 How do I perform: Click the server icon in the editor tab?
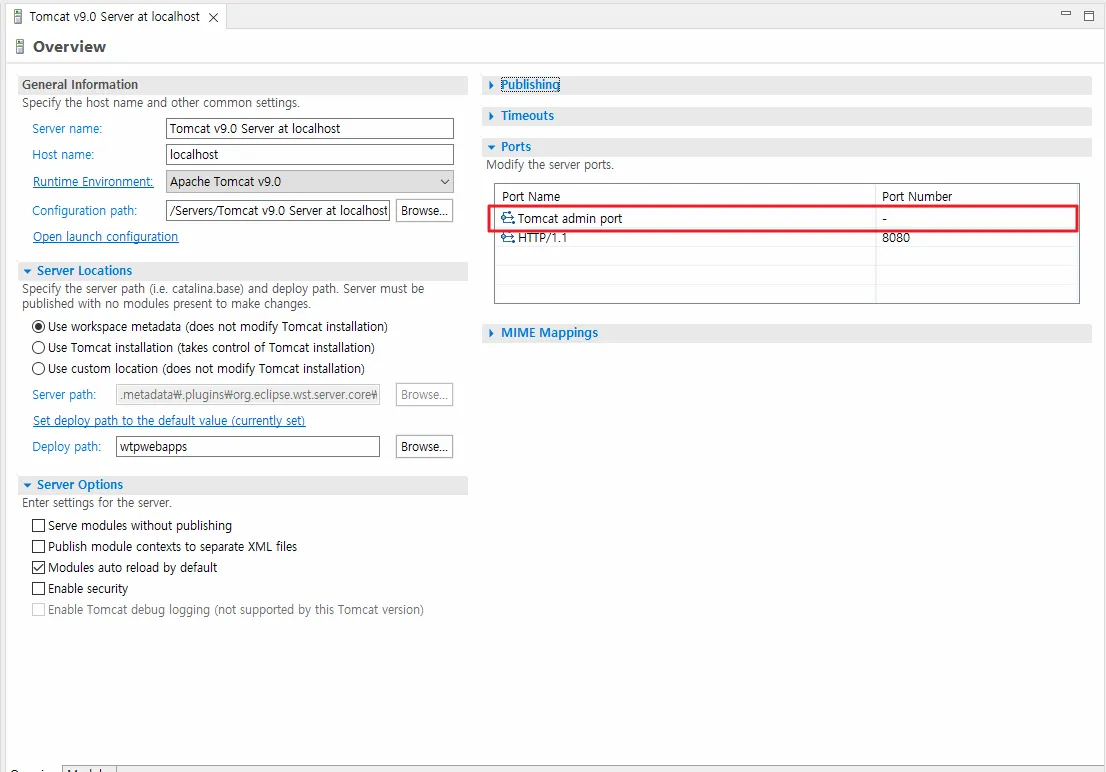(x=18, y=17)
